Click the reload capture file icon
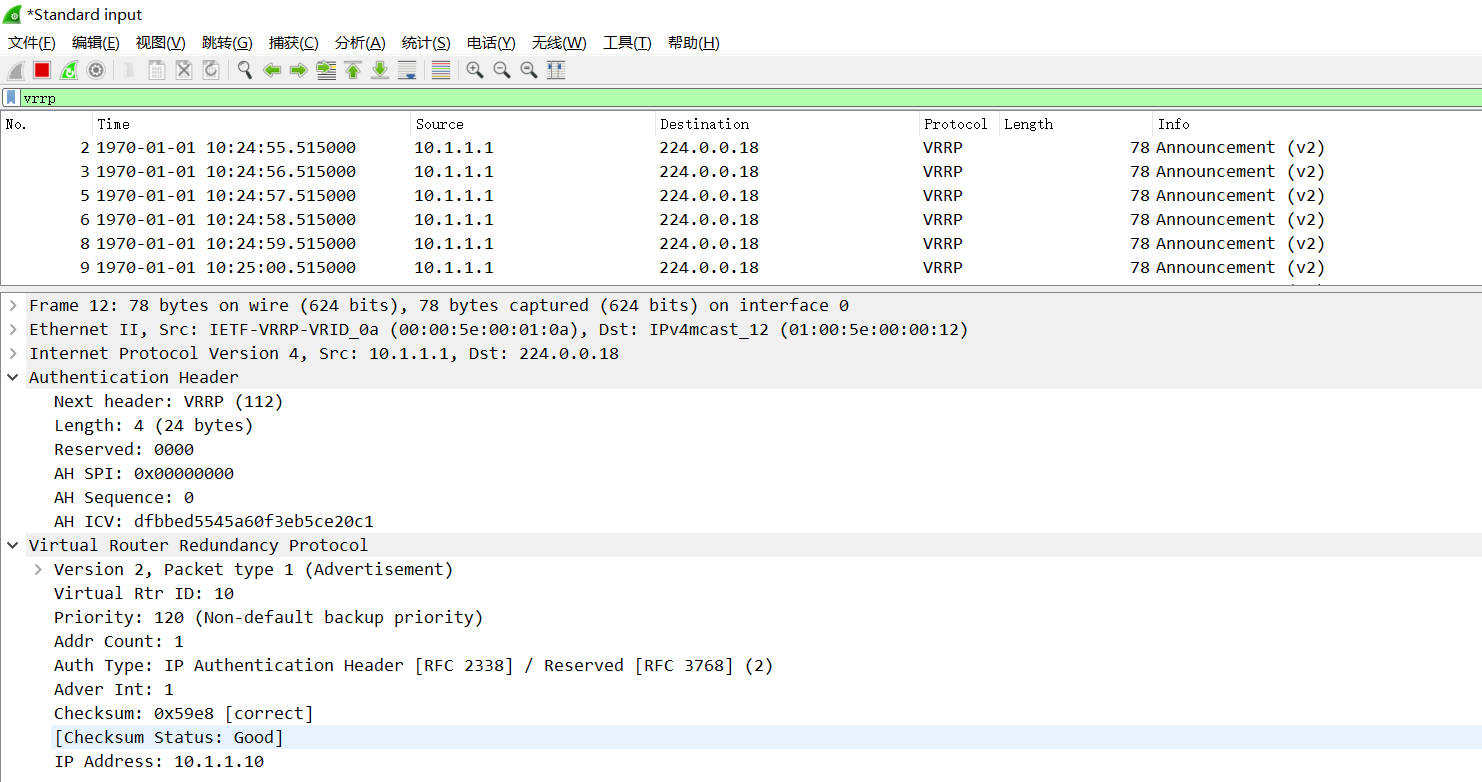 pos(211,70)
